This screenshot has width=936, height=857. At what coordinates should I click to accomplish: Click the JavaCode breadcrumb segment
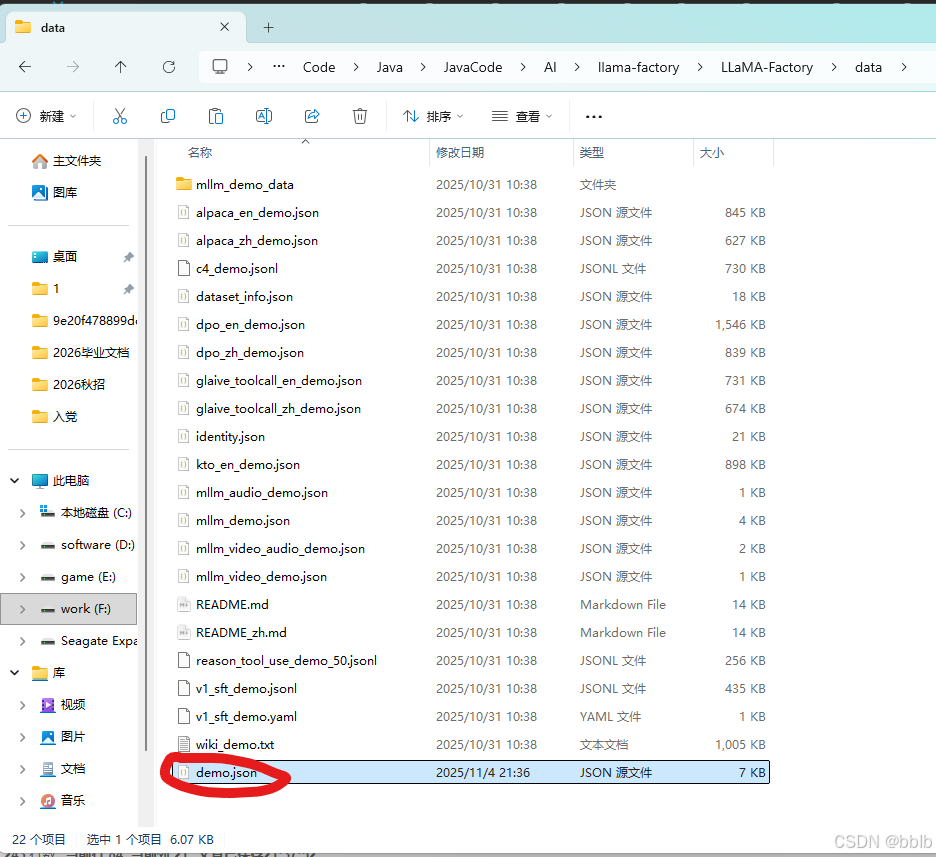coord(473,67)
